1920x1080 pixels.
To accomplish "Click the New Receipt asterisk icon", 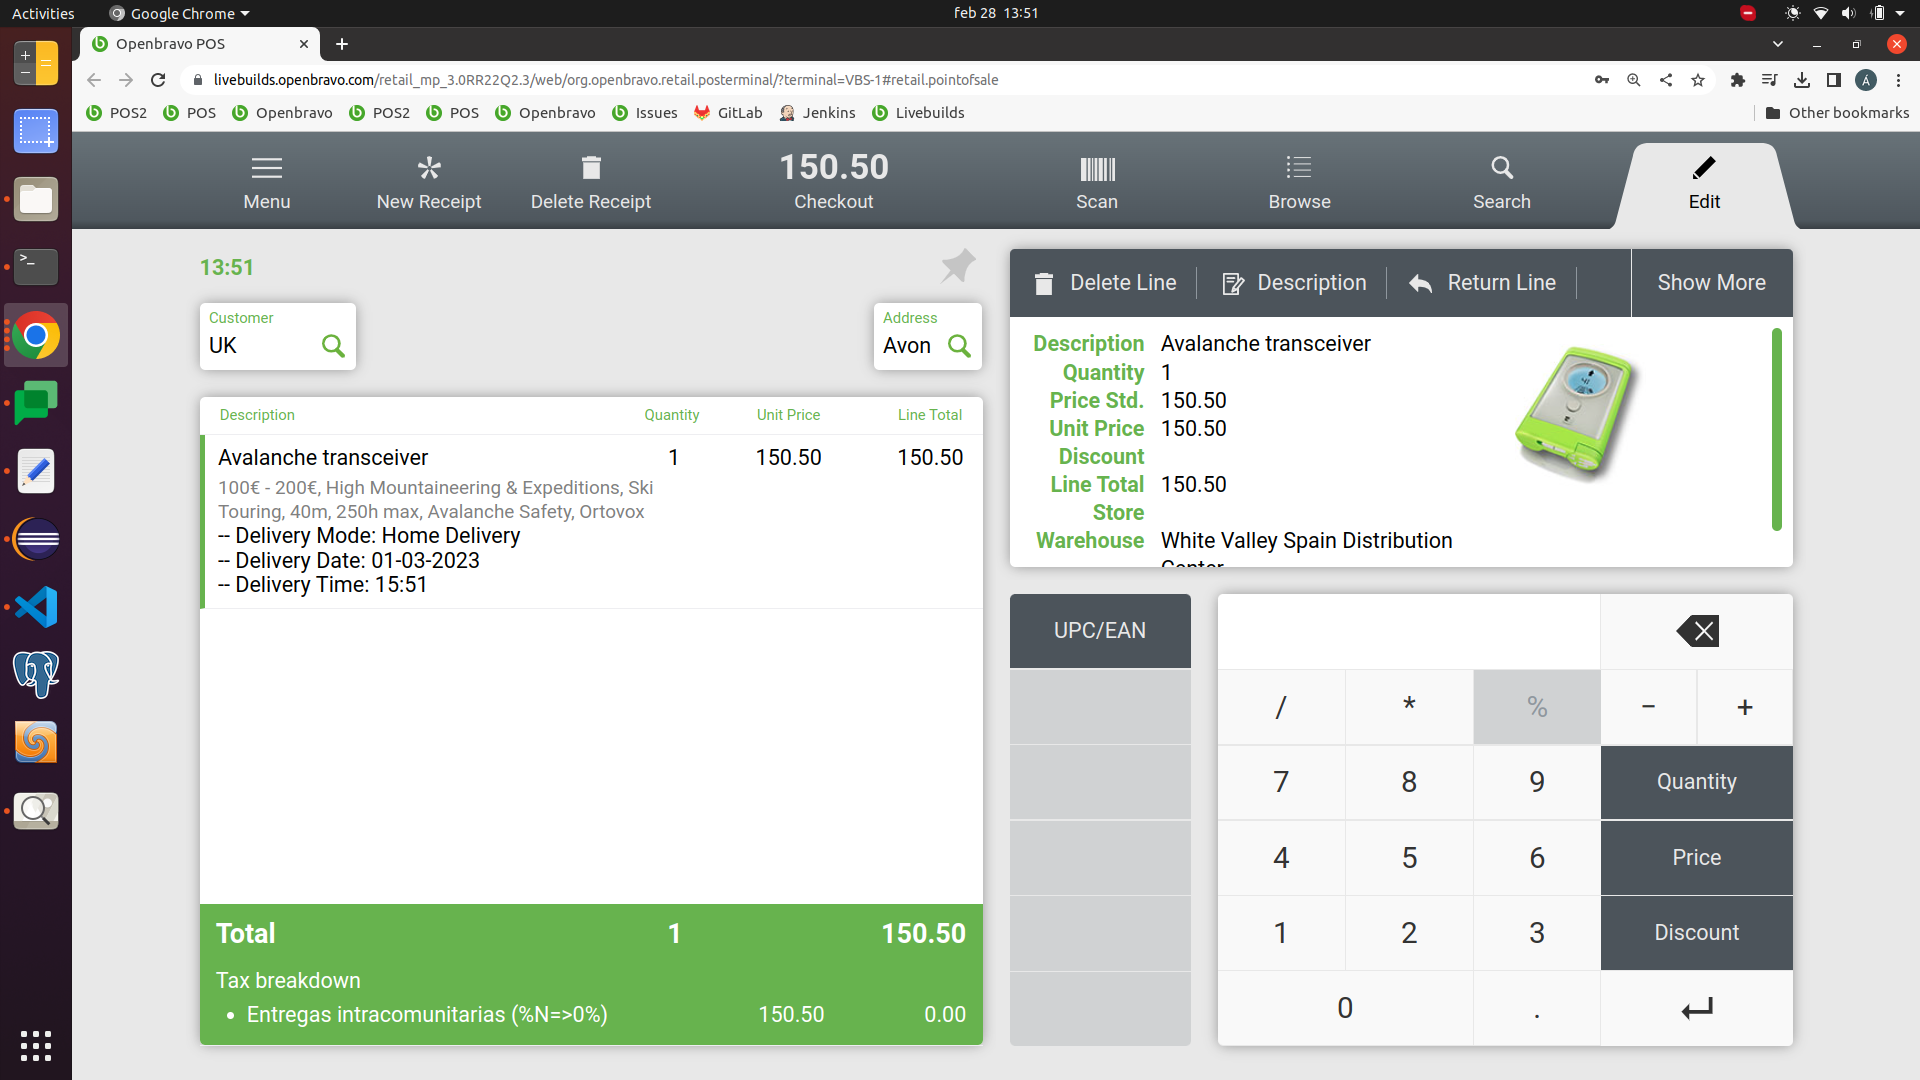I will tap(429, 168).
